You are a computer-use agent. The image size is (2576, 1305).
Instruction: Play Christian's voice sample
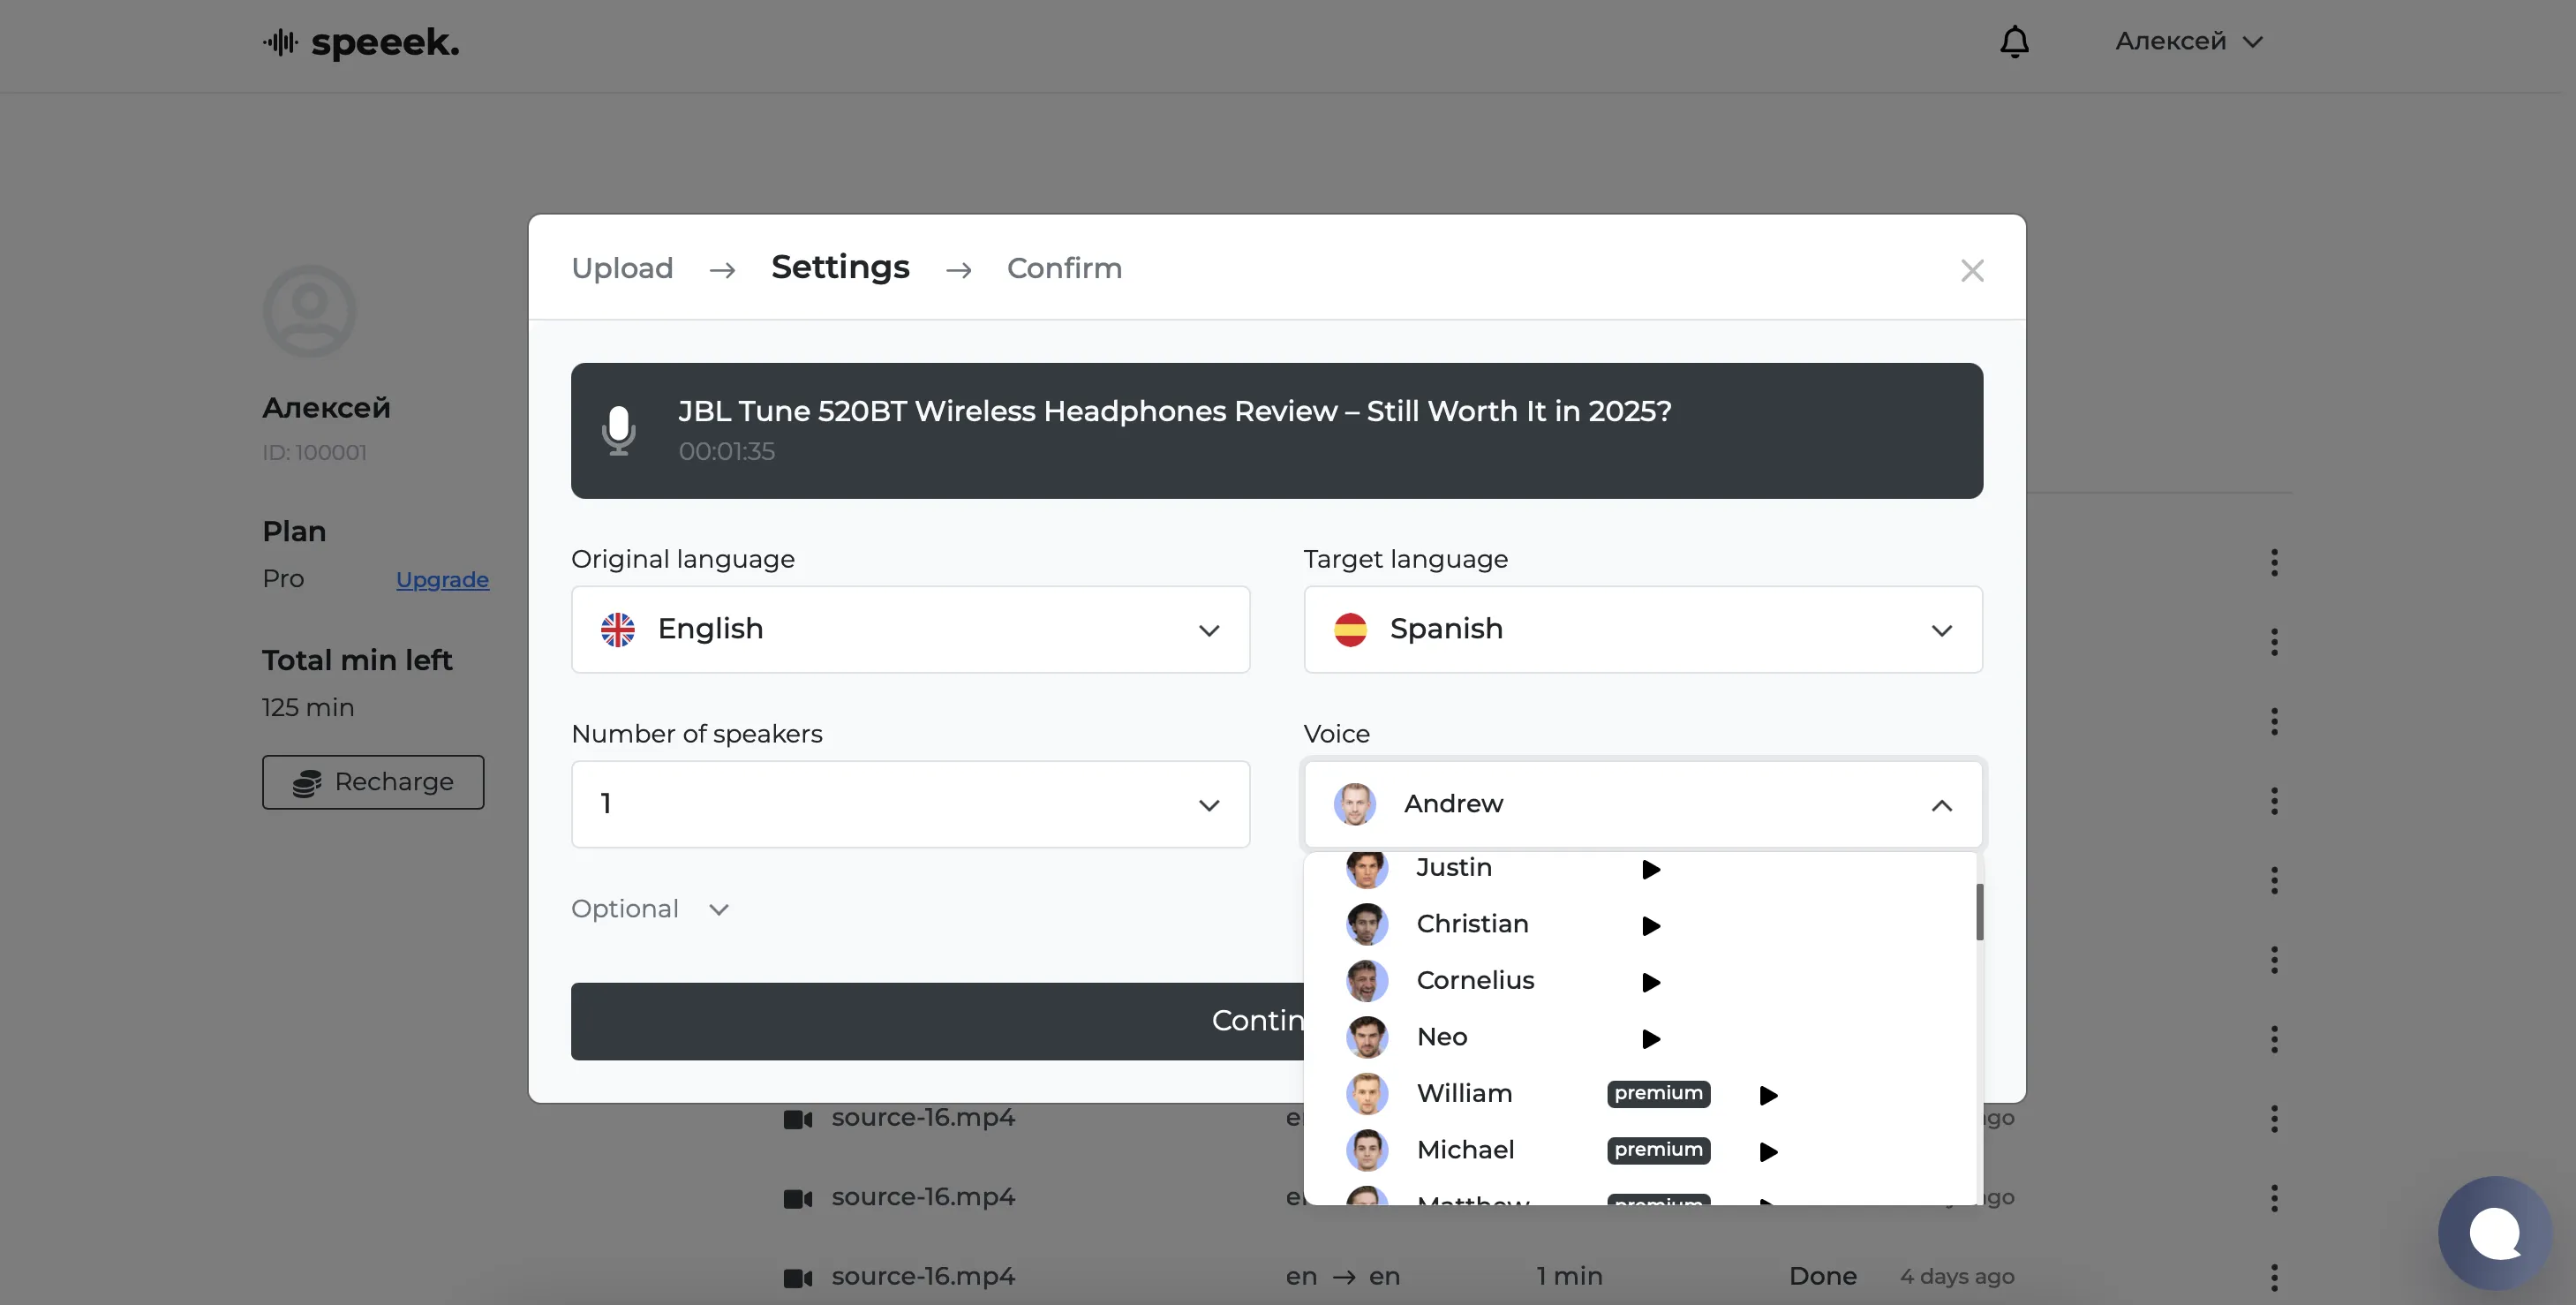(1651, 926)
